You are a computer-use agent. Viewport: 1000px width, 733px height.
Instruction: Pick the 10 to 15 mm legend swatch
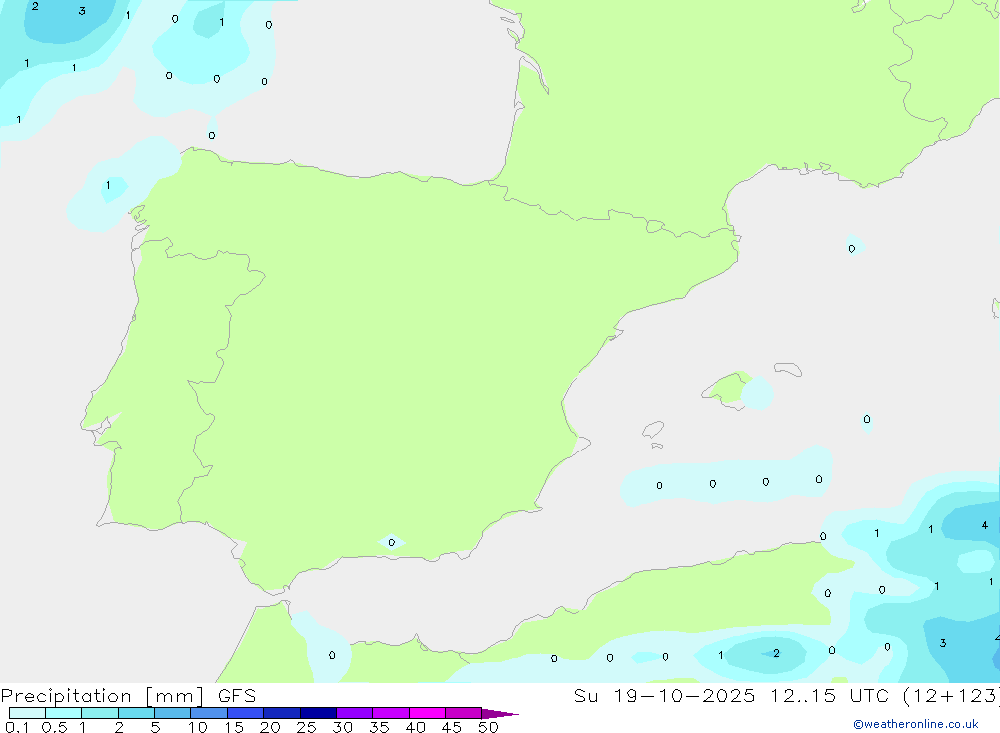tap(209, 713)
